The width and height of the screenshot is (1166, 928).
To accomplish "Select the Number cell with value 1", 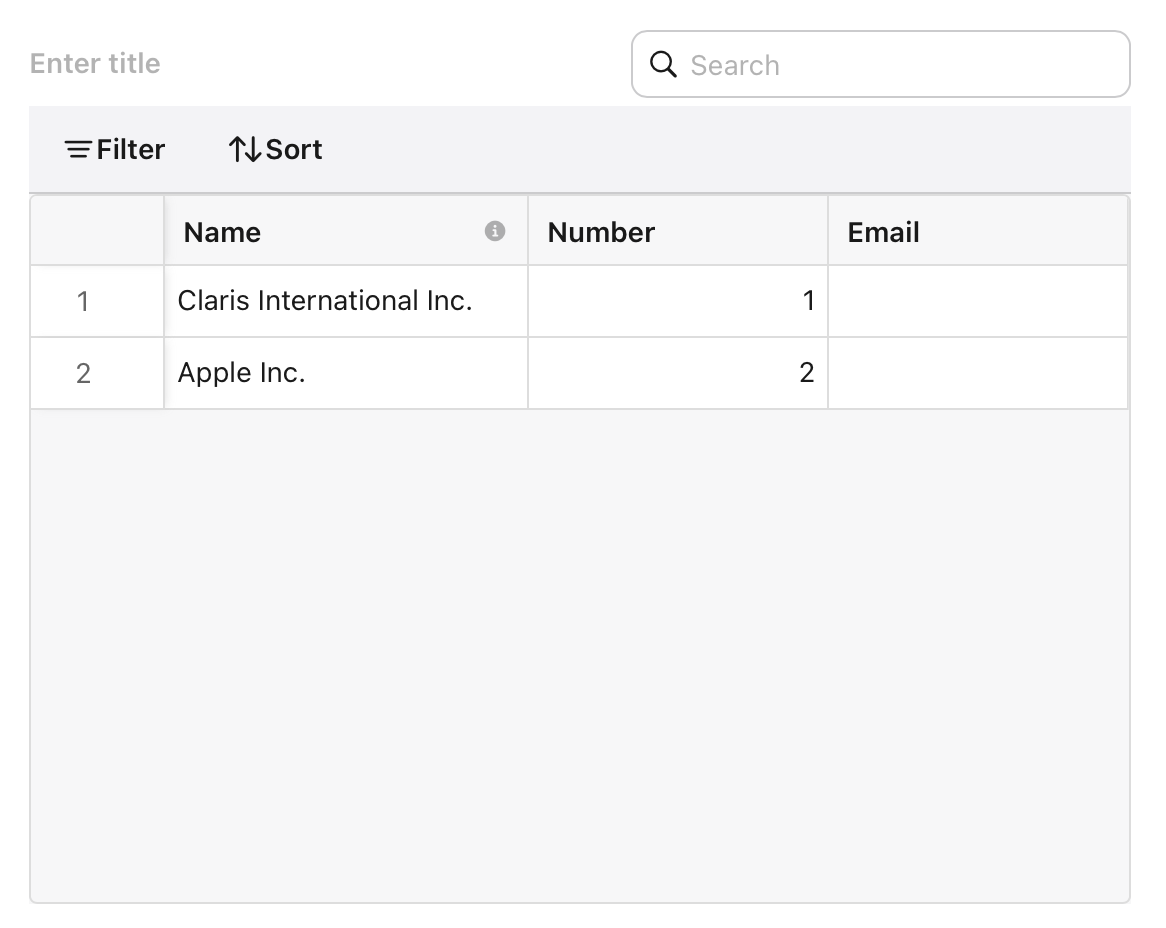I will pyautogui.click(x=678, y=301).
